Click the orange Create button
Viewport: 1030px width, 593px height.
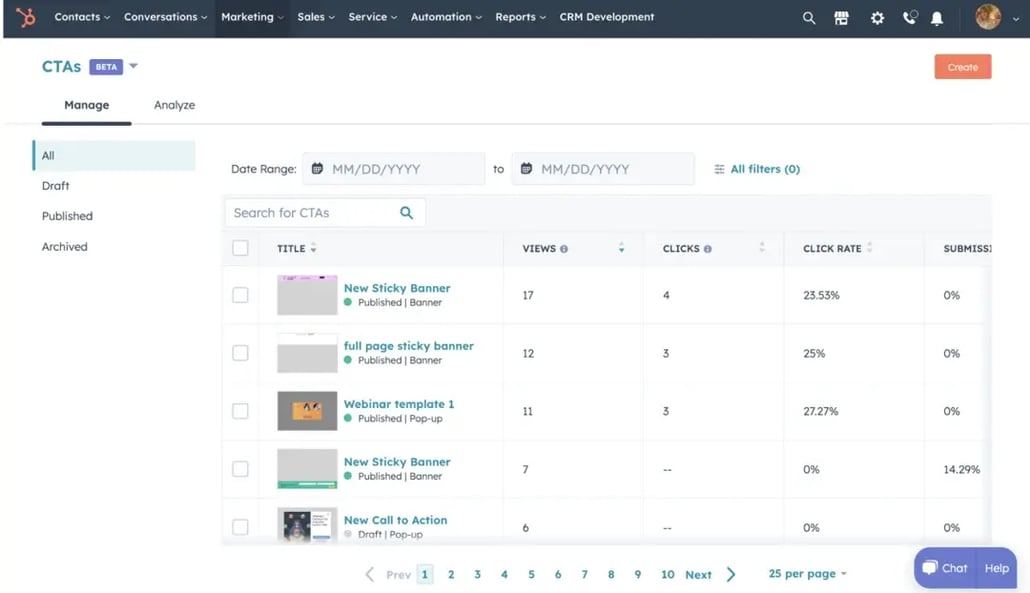click(962, 67)
